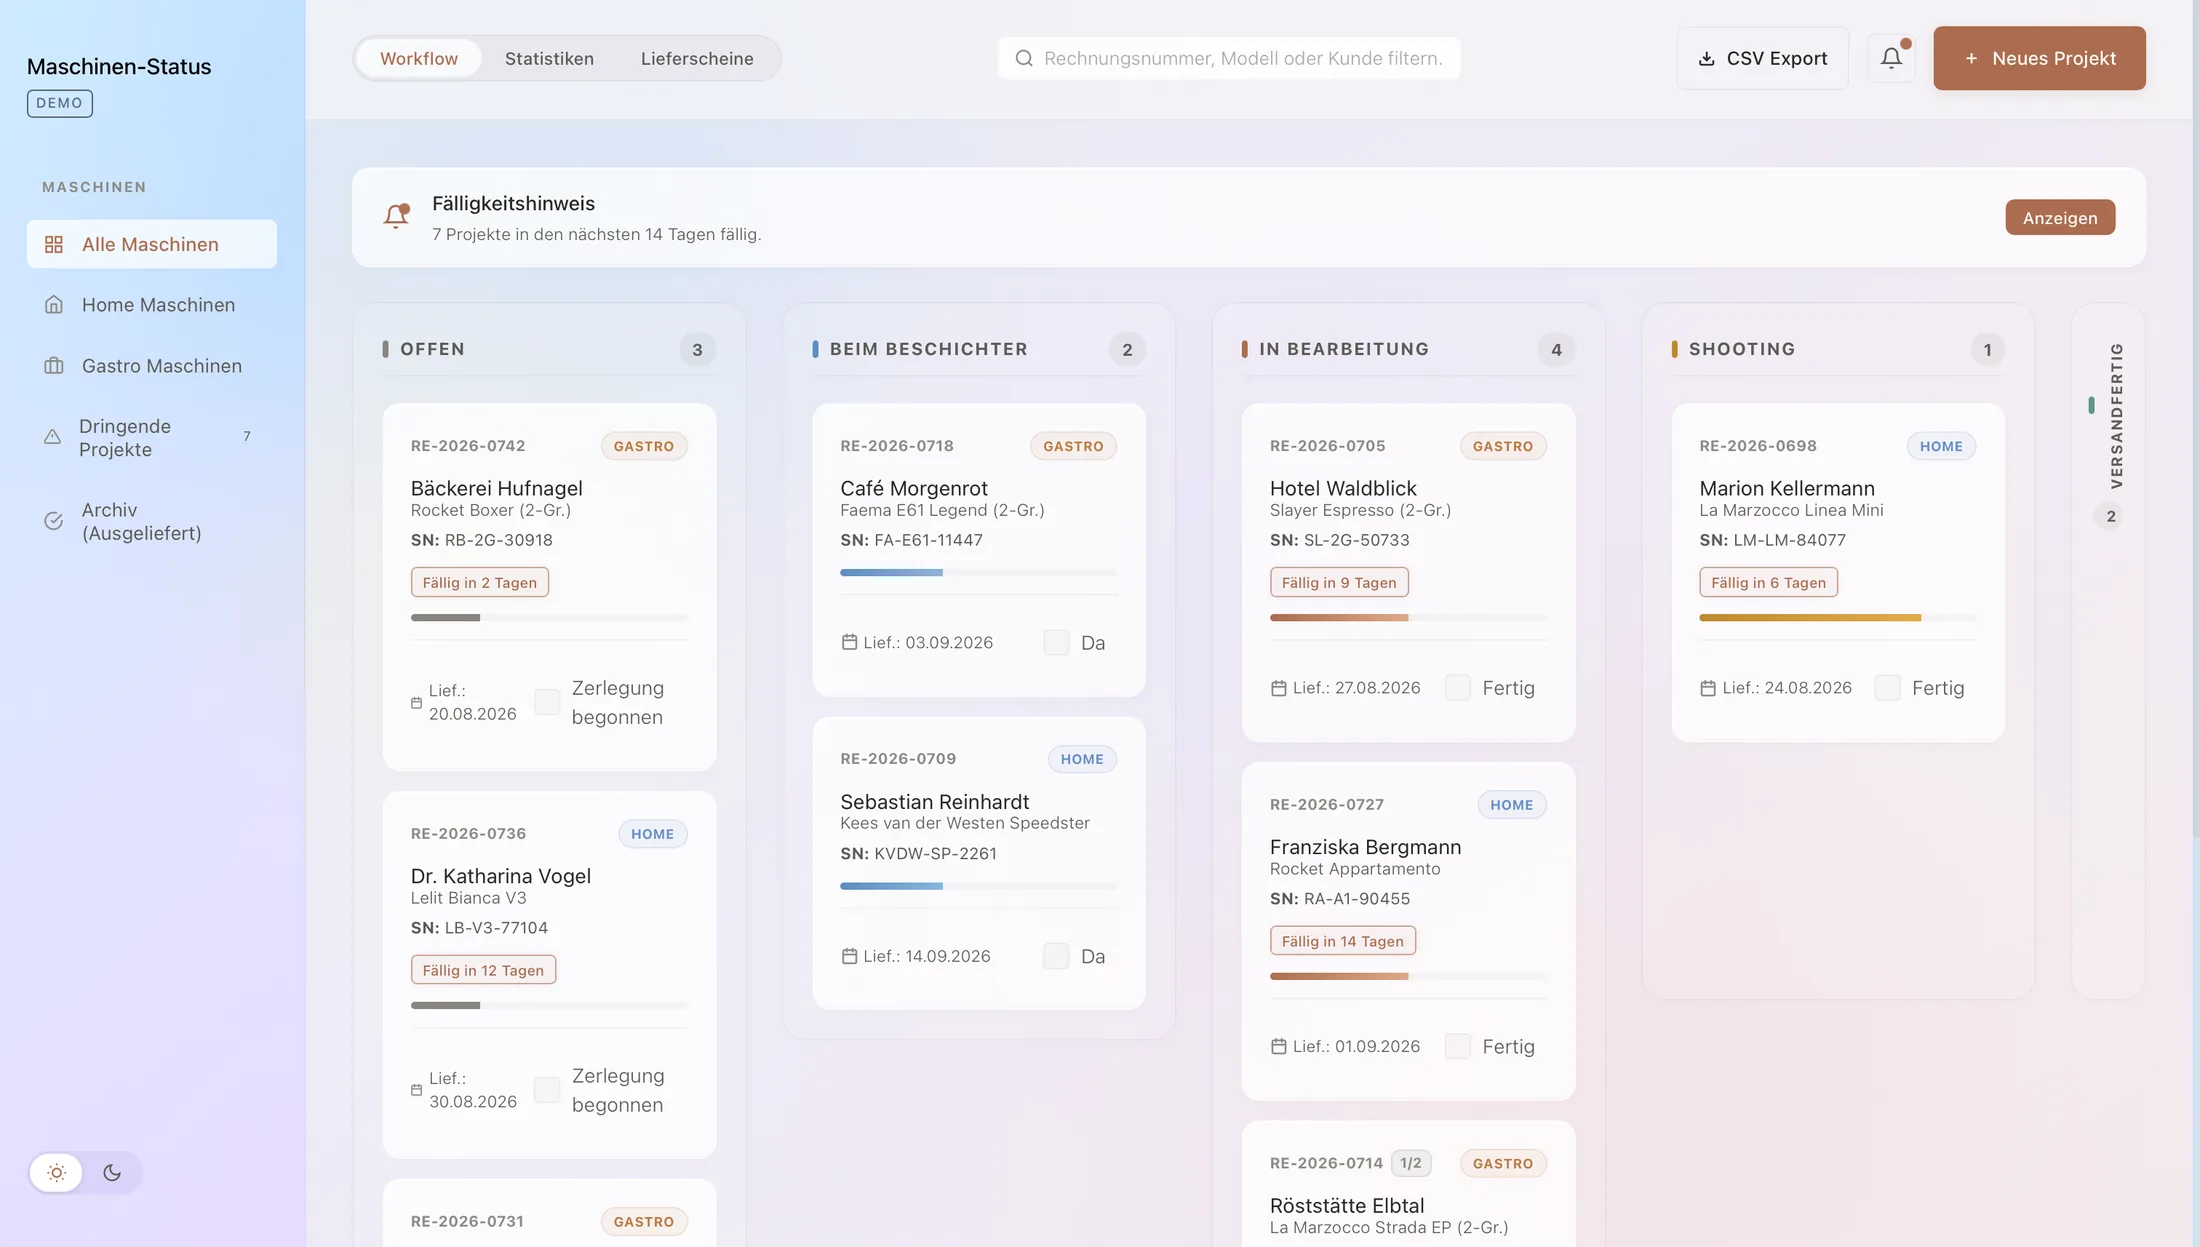This screenshot has height=1247, width=2200.
Task: Click the search magnifier icon
Action: tap(1024, 58)
